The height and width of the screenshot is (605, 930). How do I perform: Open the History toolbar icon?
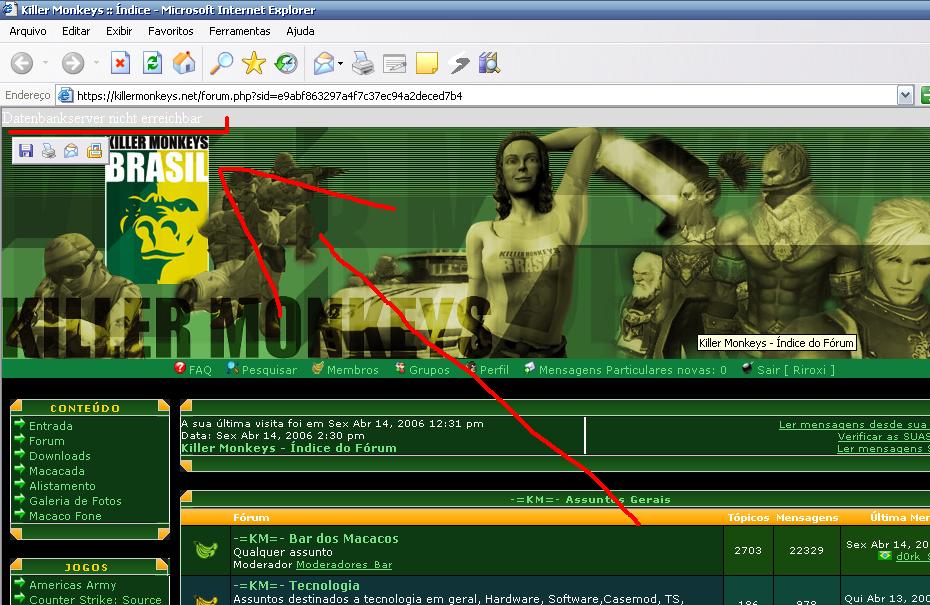click(x=286, y=64)
